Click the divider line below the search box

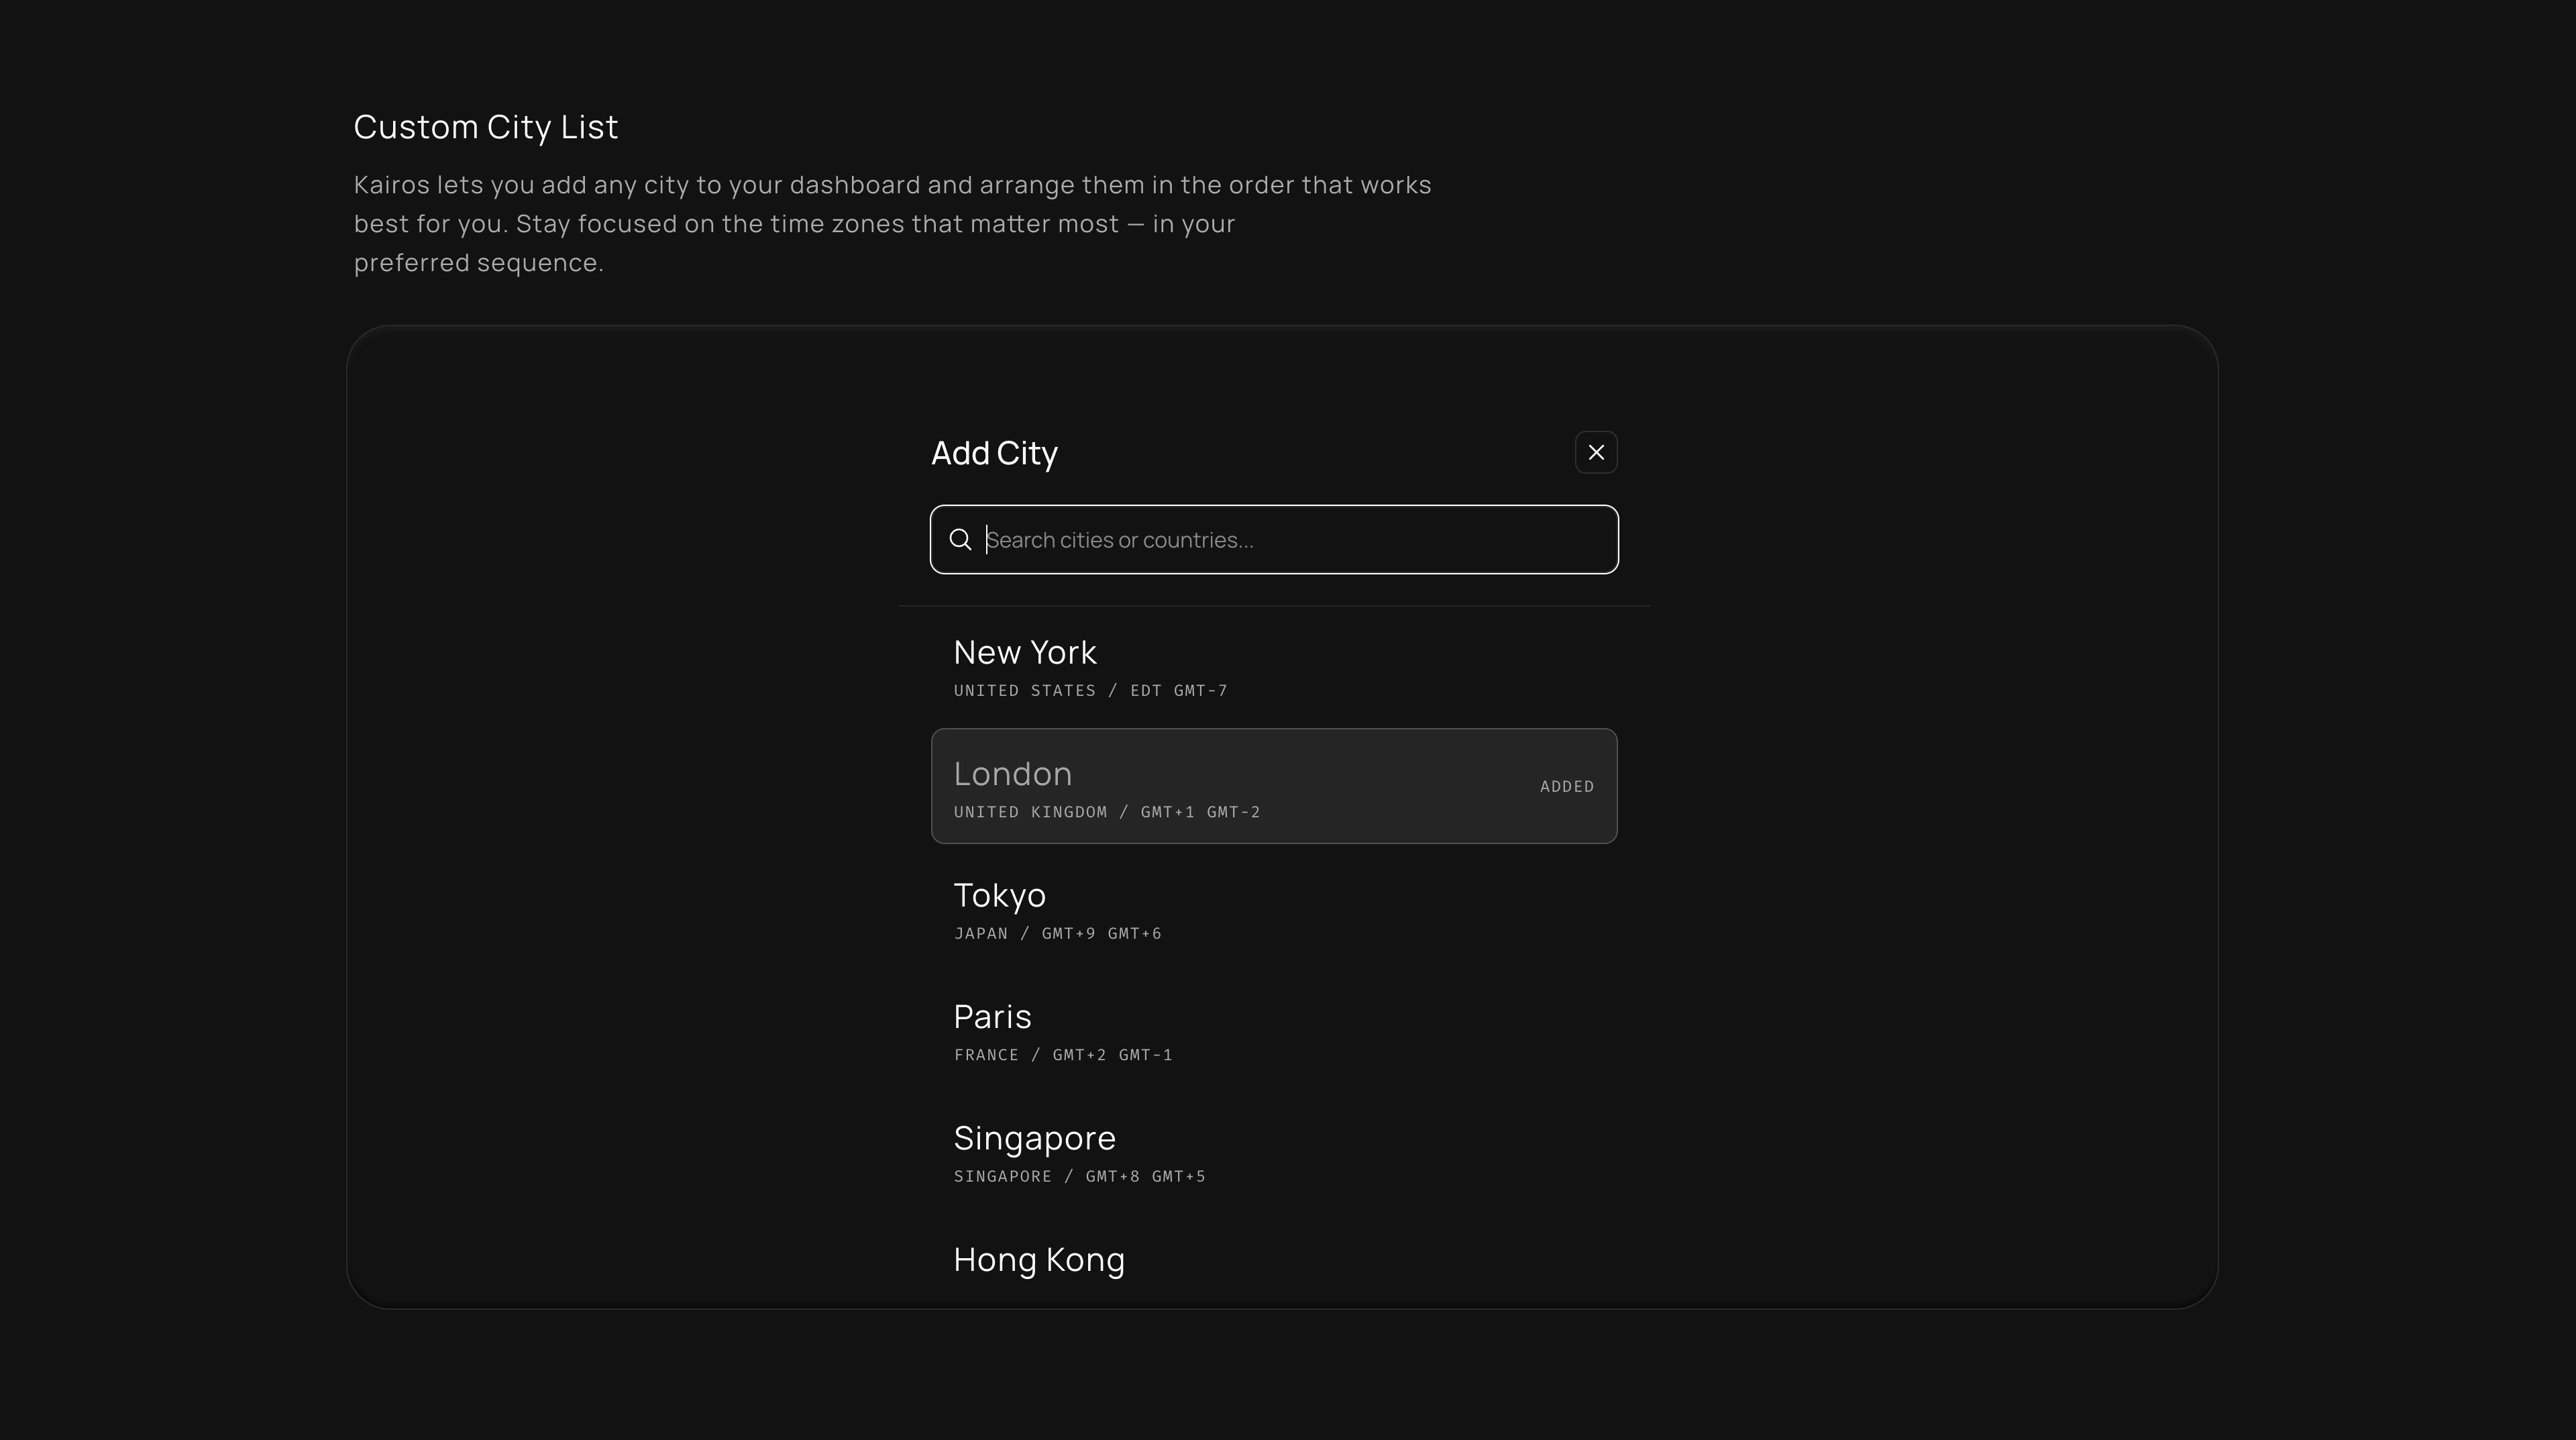pos(1274,606)
